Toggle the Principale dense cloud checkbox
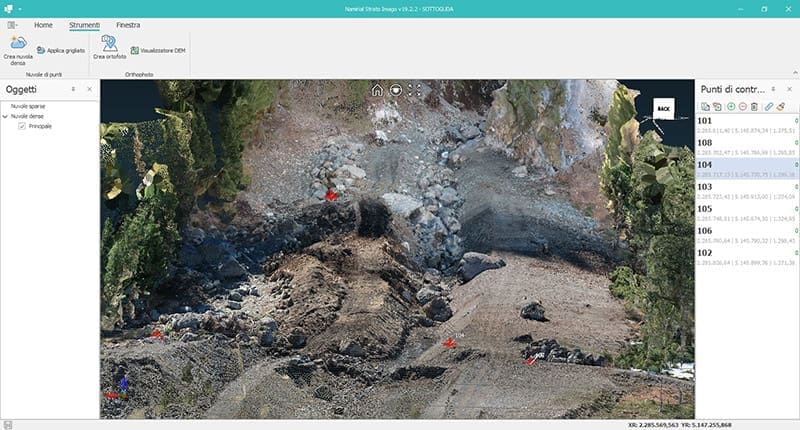 coord(22,126)
